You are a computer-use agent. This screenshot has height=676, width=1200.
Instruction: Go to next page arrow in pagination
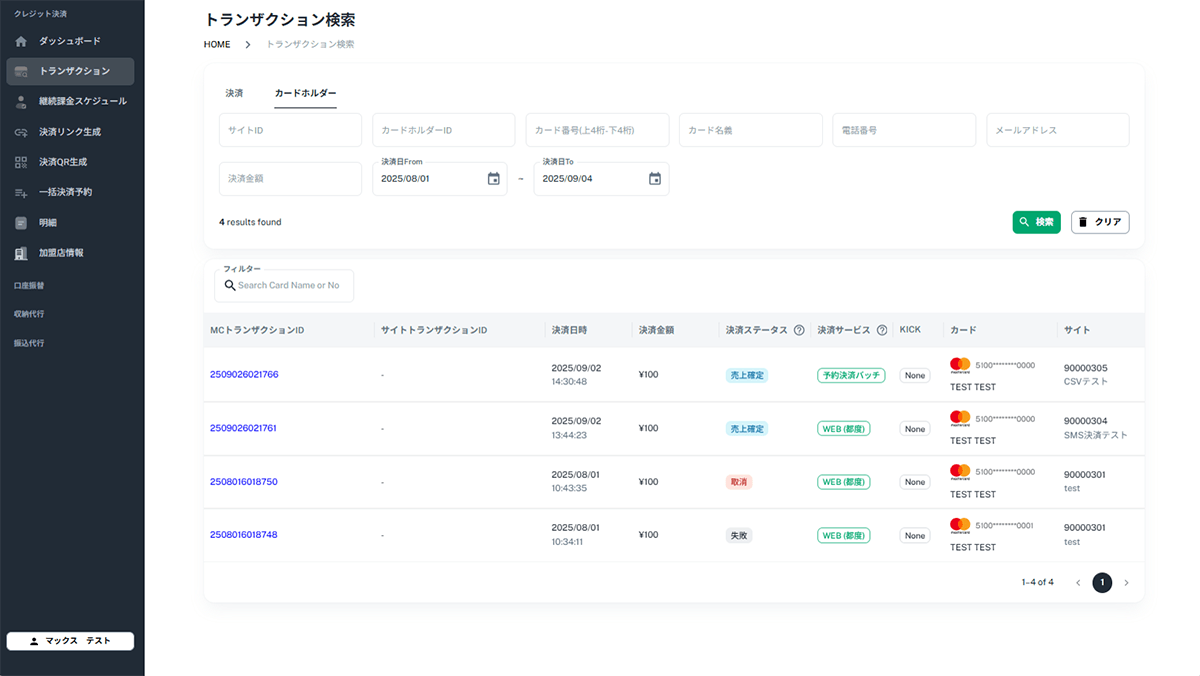click(1126, 583)
